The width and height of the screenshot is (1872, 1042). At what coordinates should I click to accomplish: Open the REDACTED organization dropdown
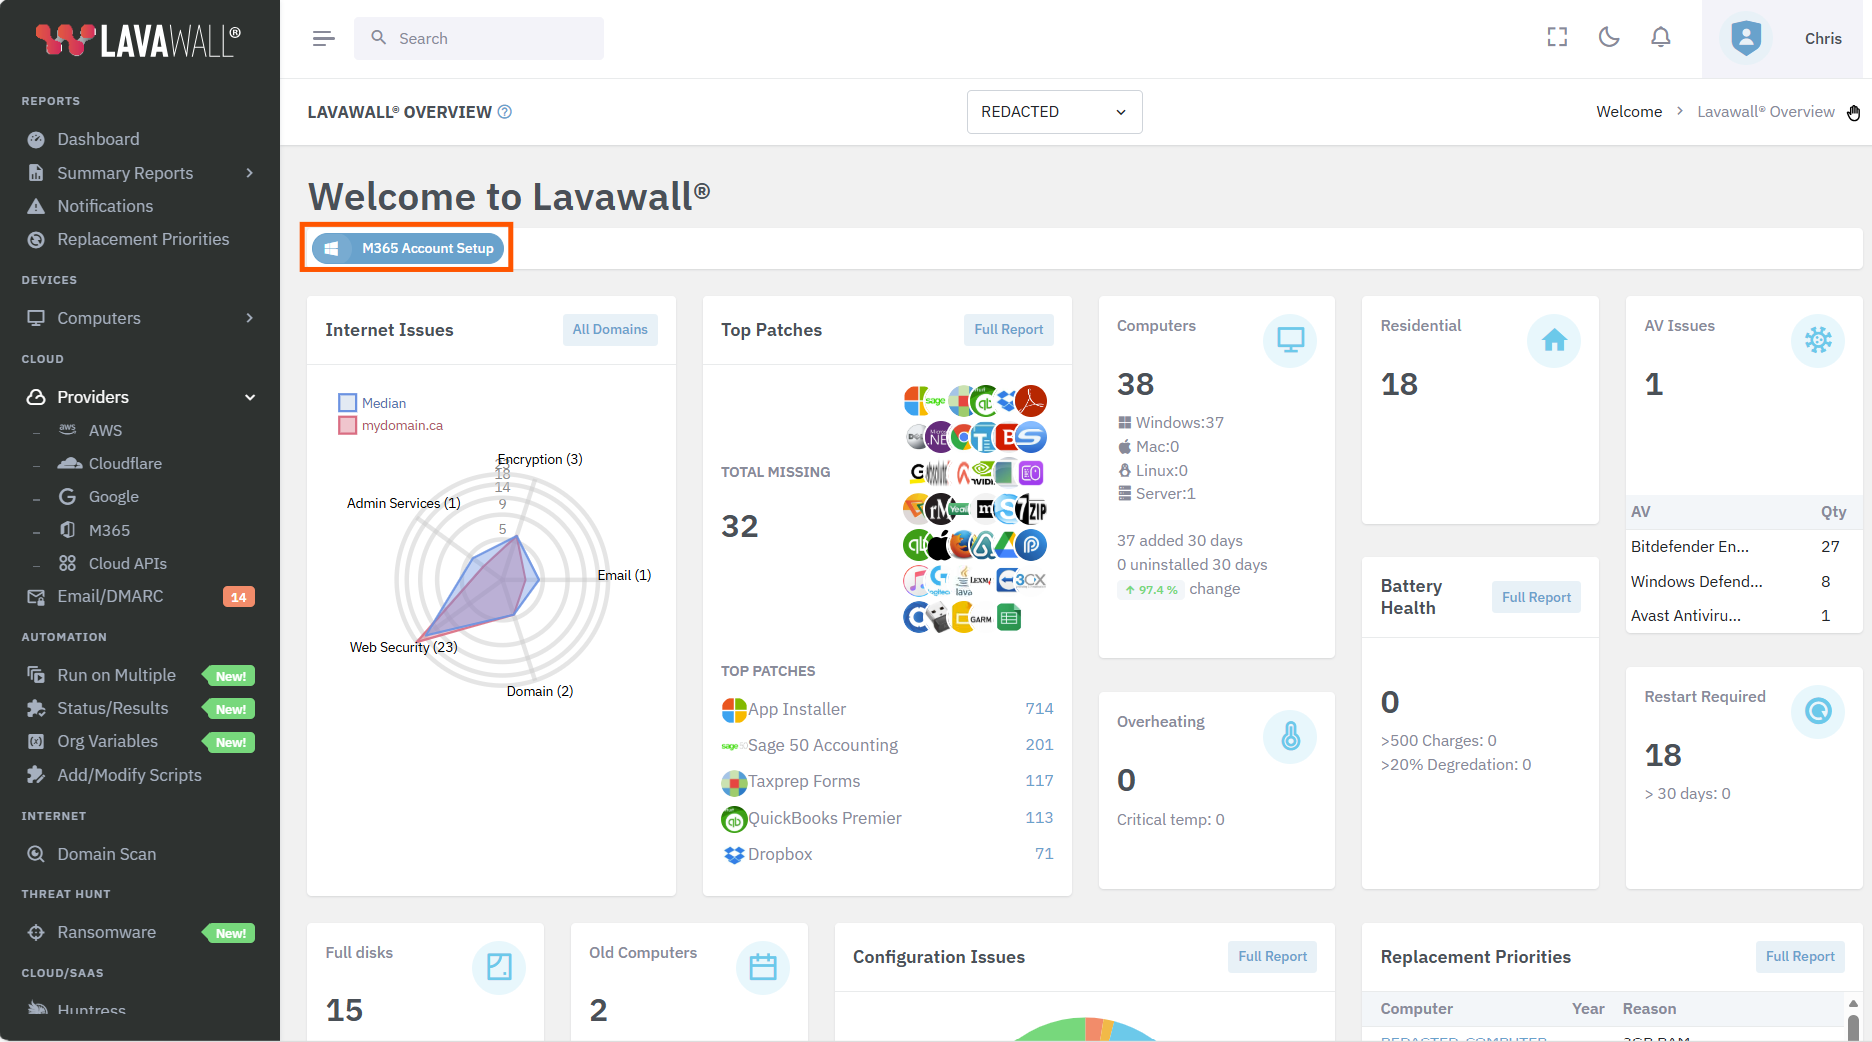pos(1054,112)
